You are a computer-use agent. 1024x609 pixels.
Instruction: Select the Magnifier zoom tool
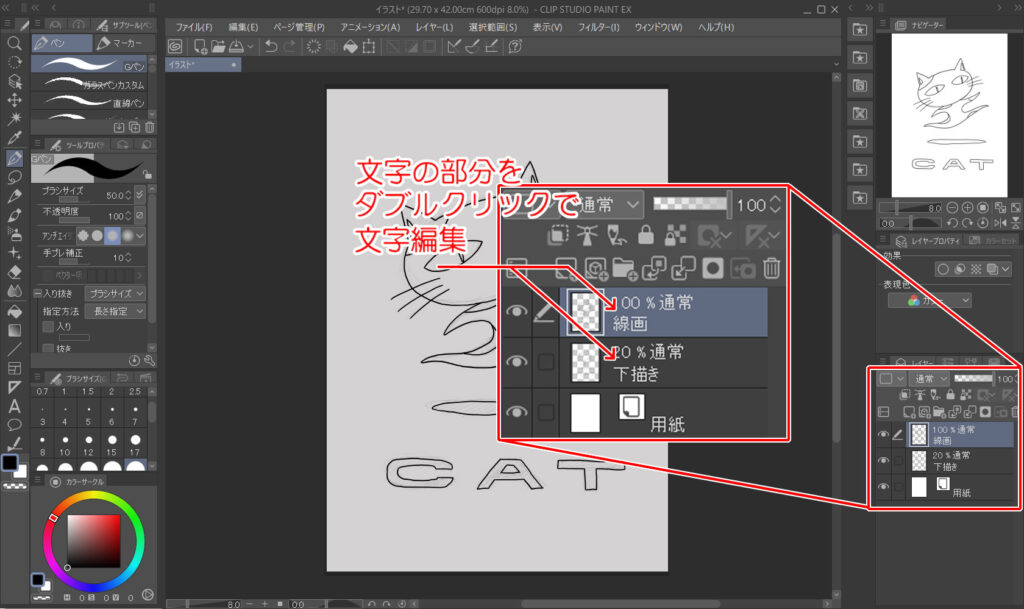tap(14, 44)
